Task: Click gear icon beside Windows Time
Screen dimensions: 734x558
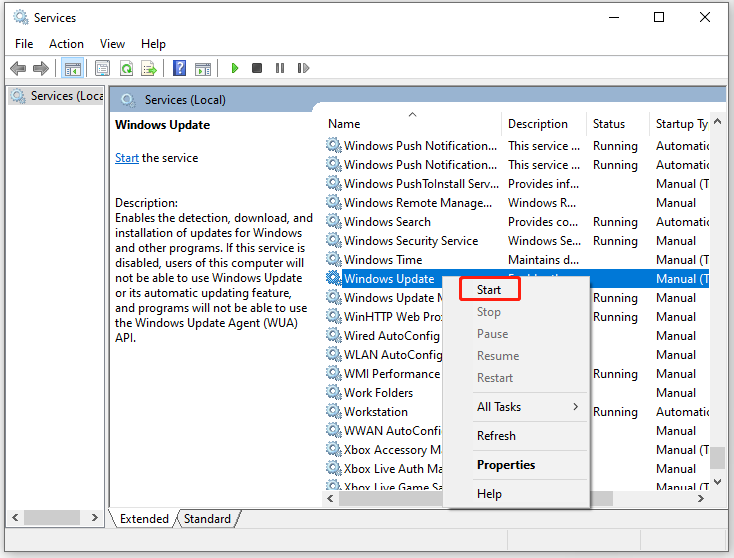Action: (x=334, y=259)
